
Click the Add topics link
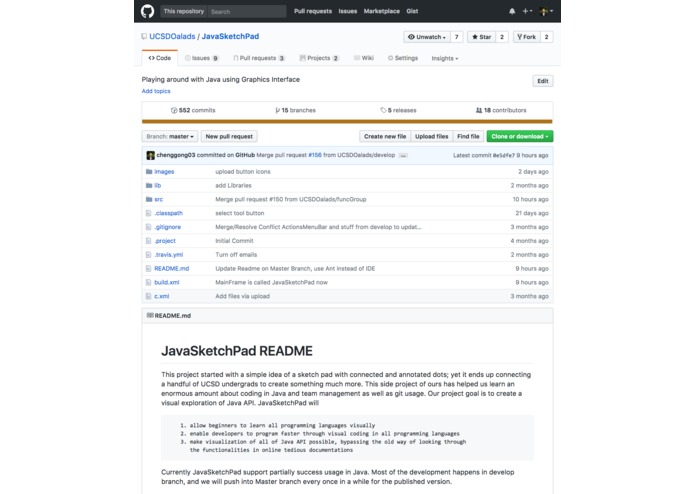[x=156, y=91]
